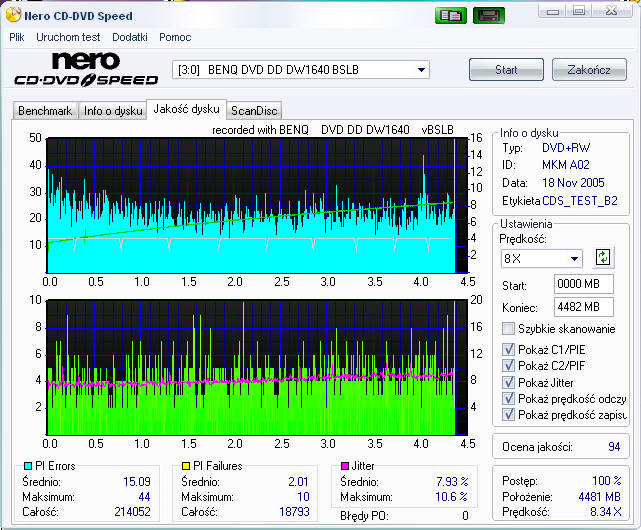
Task: Click the 18 Nov 2005 date value
Action: (x=573, y=182)
